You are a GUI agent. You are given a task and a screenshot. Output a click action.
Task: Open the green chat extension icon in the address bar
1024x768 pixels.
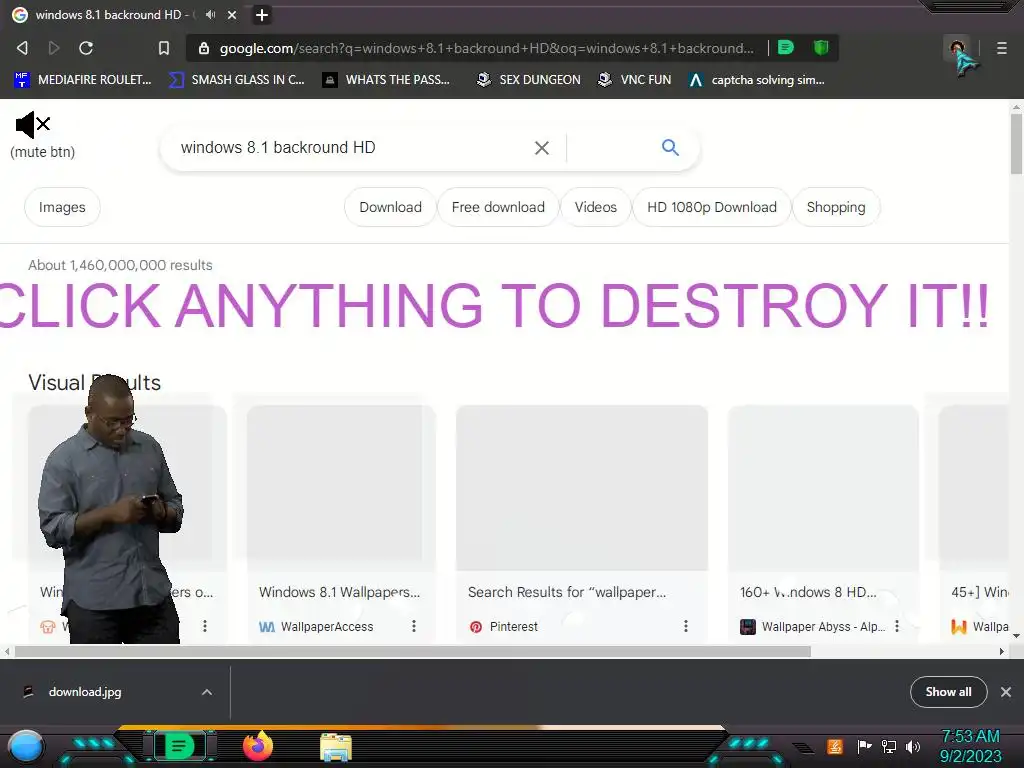point(786,48)
